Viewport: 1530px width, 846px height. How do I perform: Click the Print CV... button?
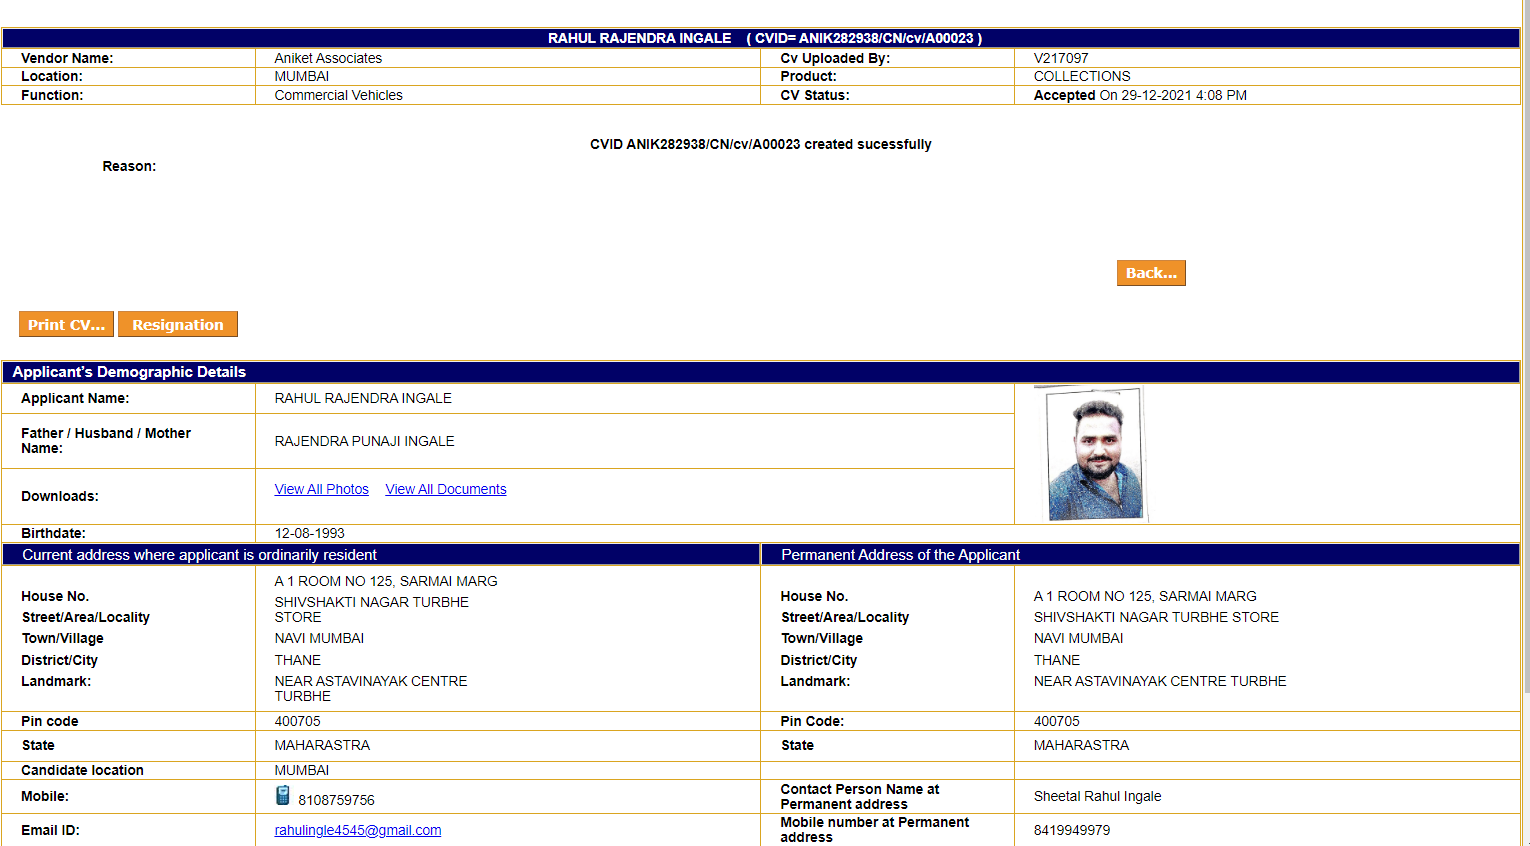(x=66, y=325)
